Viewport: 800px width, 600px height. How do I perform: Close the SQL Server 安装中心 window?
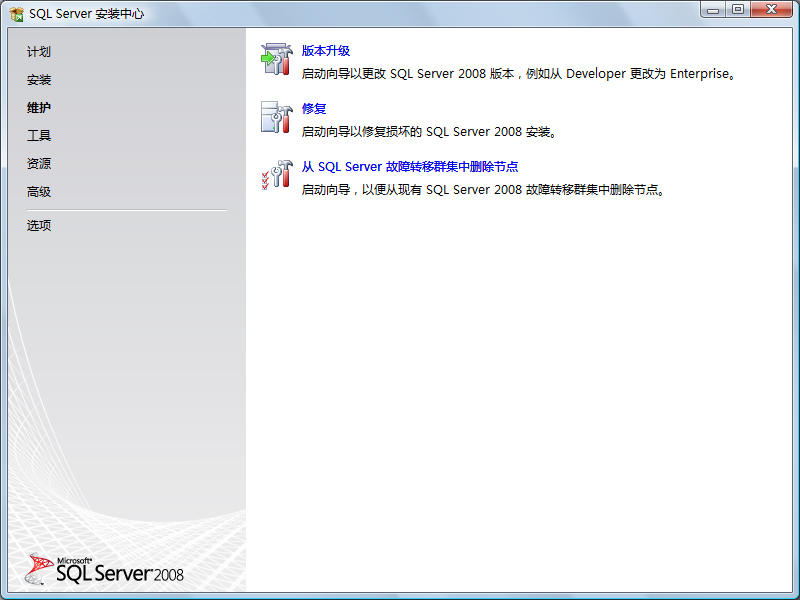click(x=771, y=10)
